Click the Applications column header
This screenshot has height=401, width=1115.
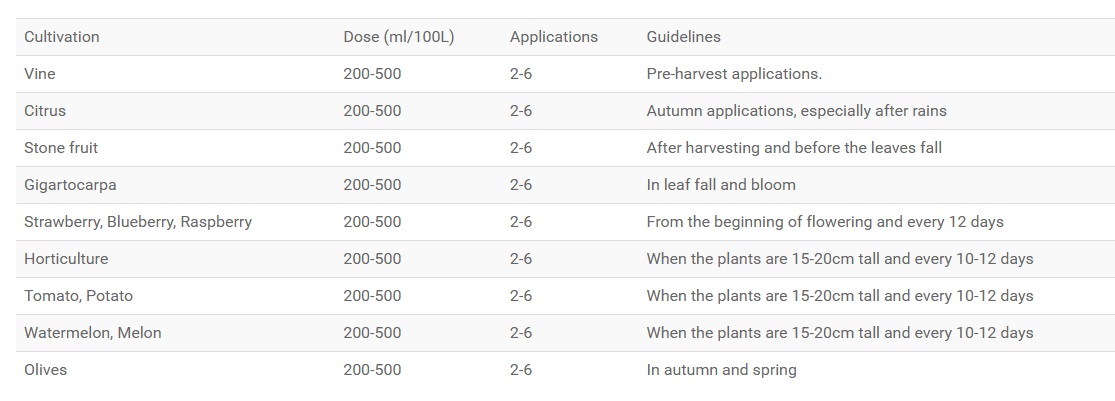click(553, 37)
